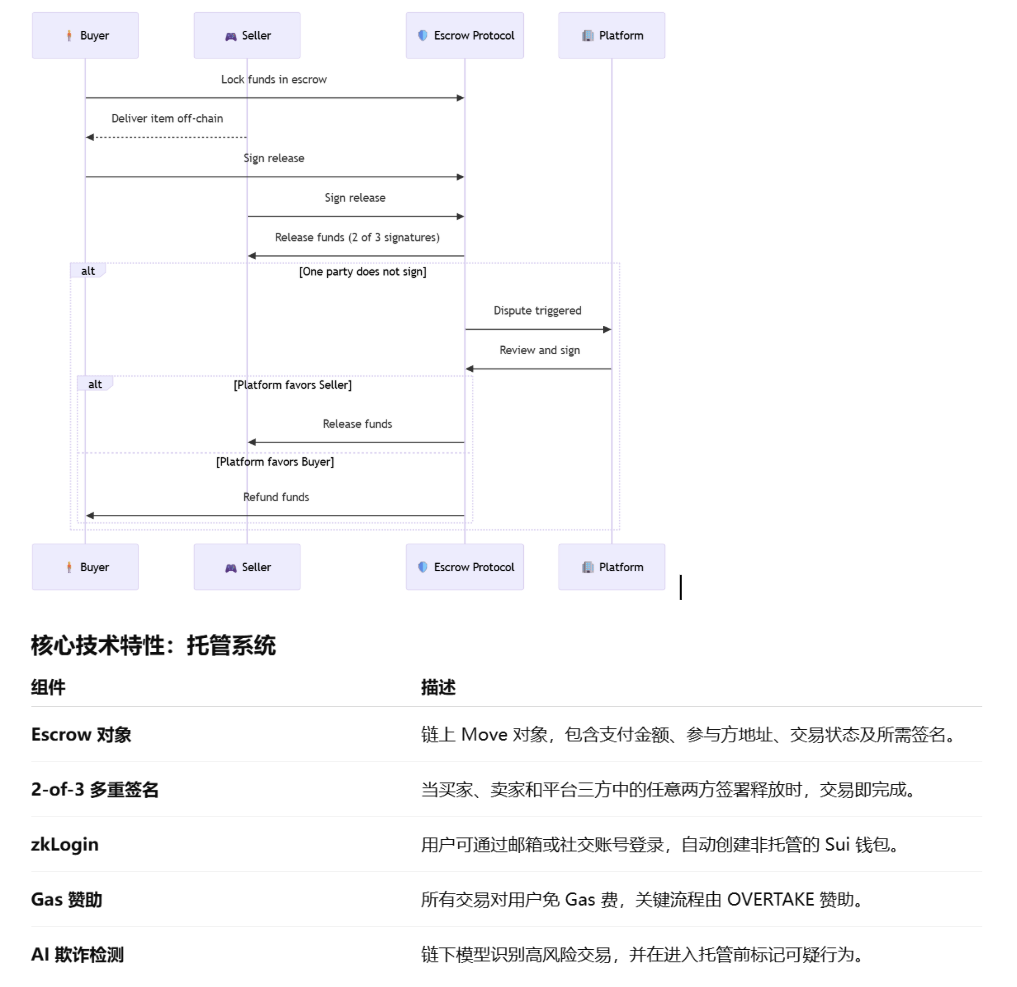Viewport: 1017px width, 987px height.
Task: Click the Escrow Protocol shield icon at the bottom
Action: coord(421,567)
